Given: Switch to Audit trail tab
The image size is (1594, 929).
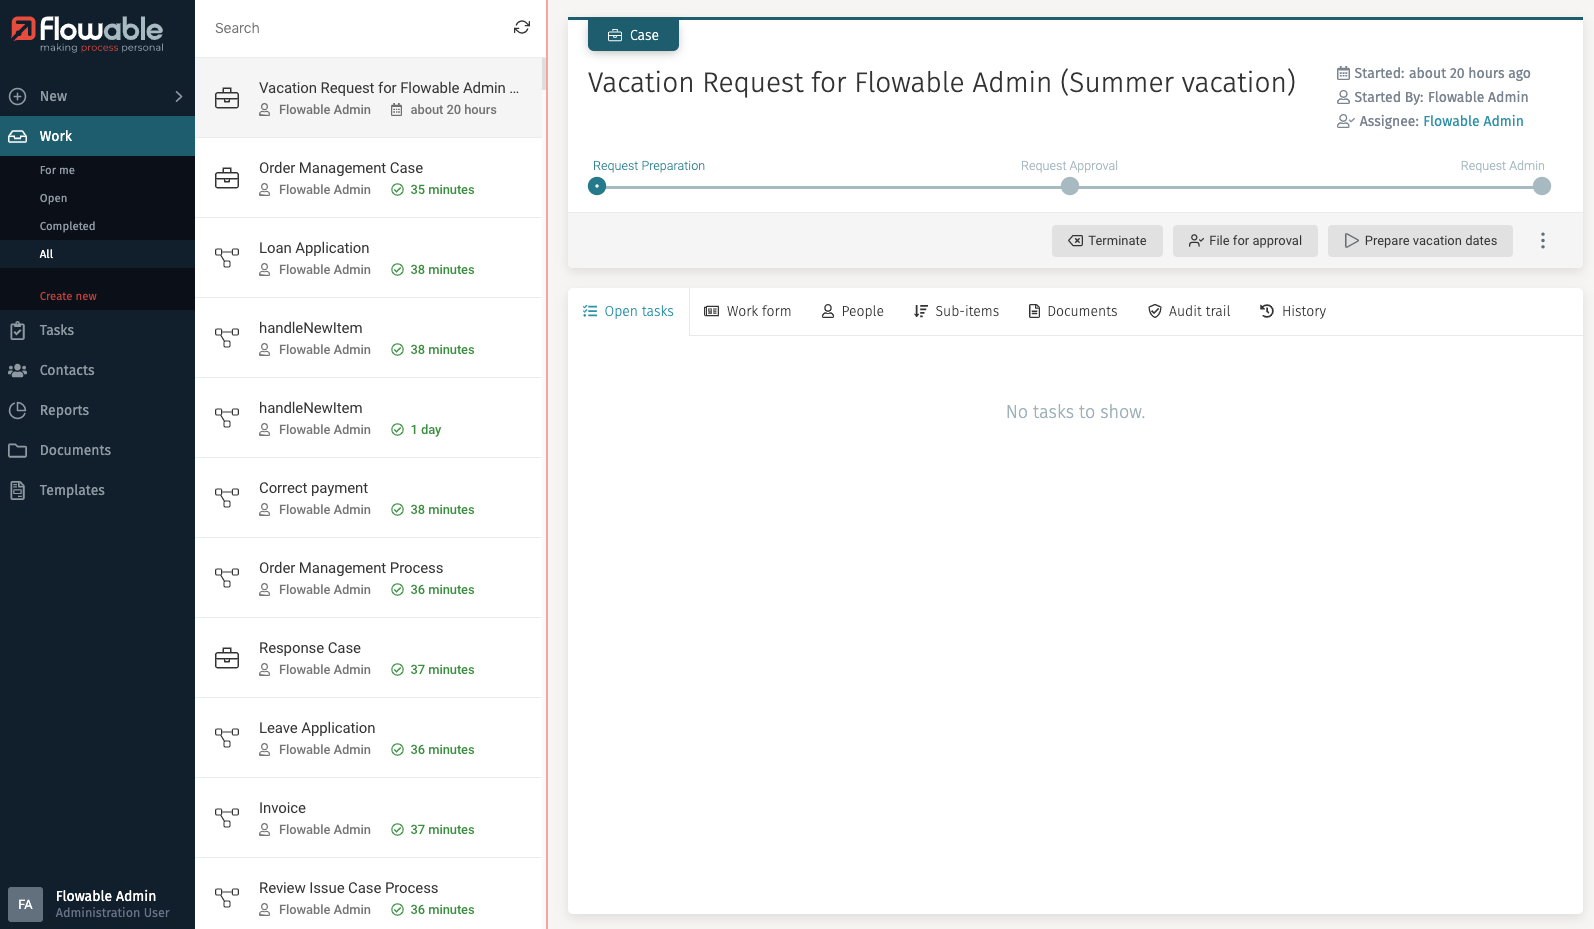Looking at the screenshot, I should tap(1189, 311).
